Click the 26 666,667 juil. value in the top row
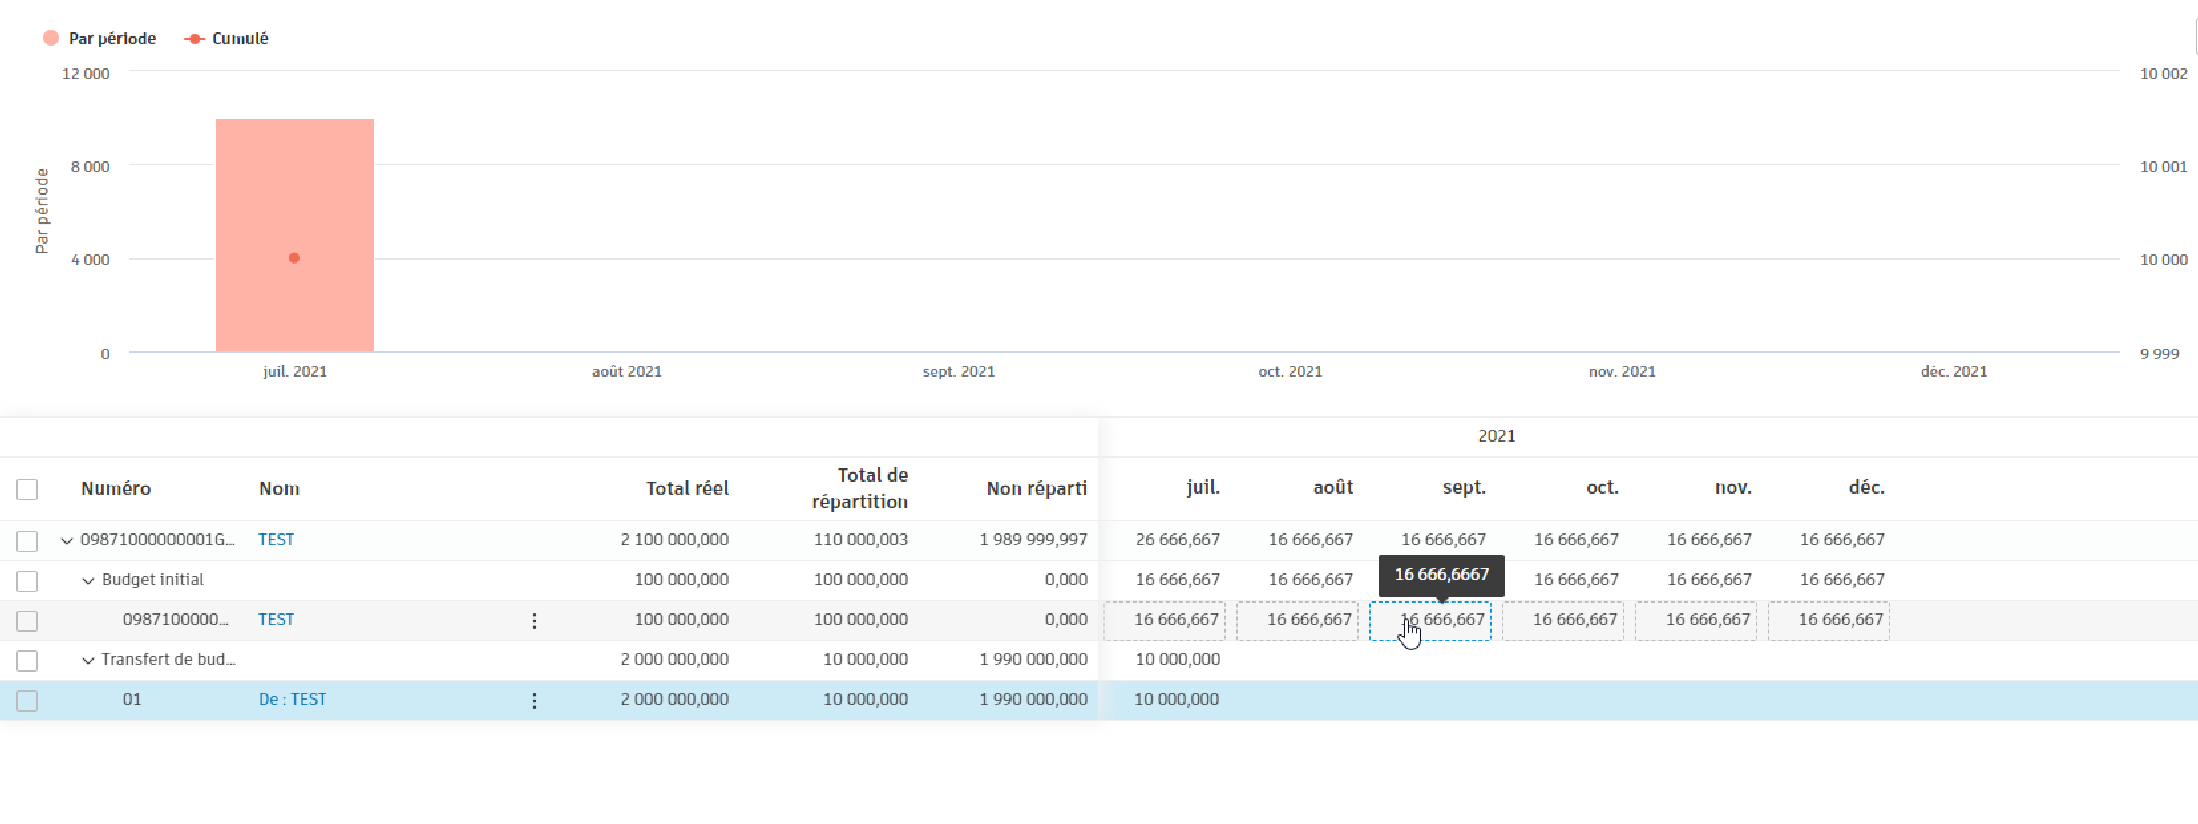 pos(1178,540)
